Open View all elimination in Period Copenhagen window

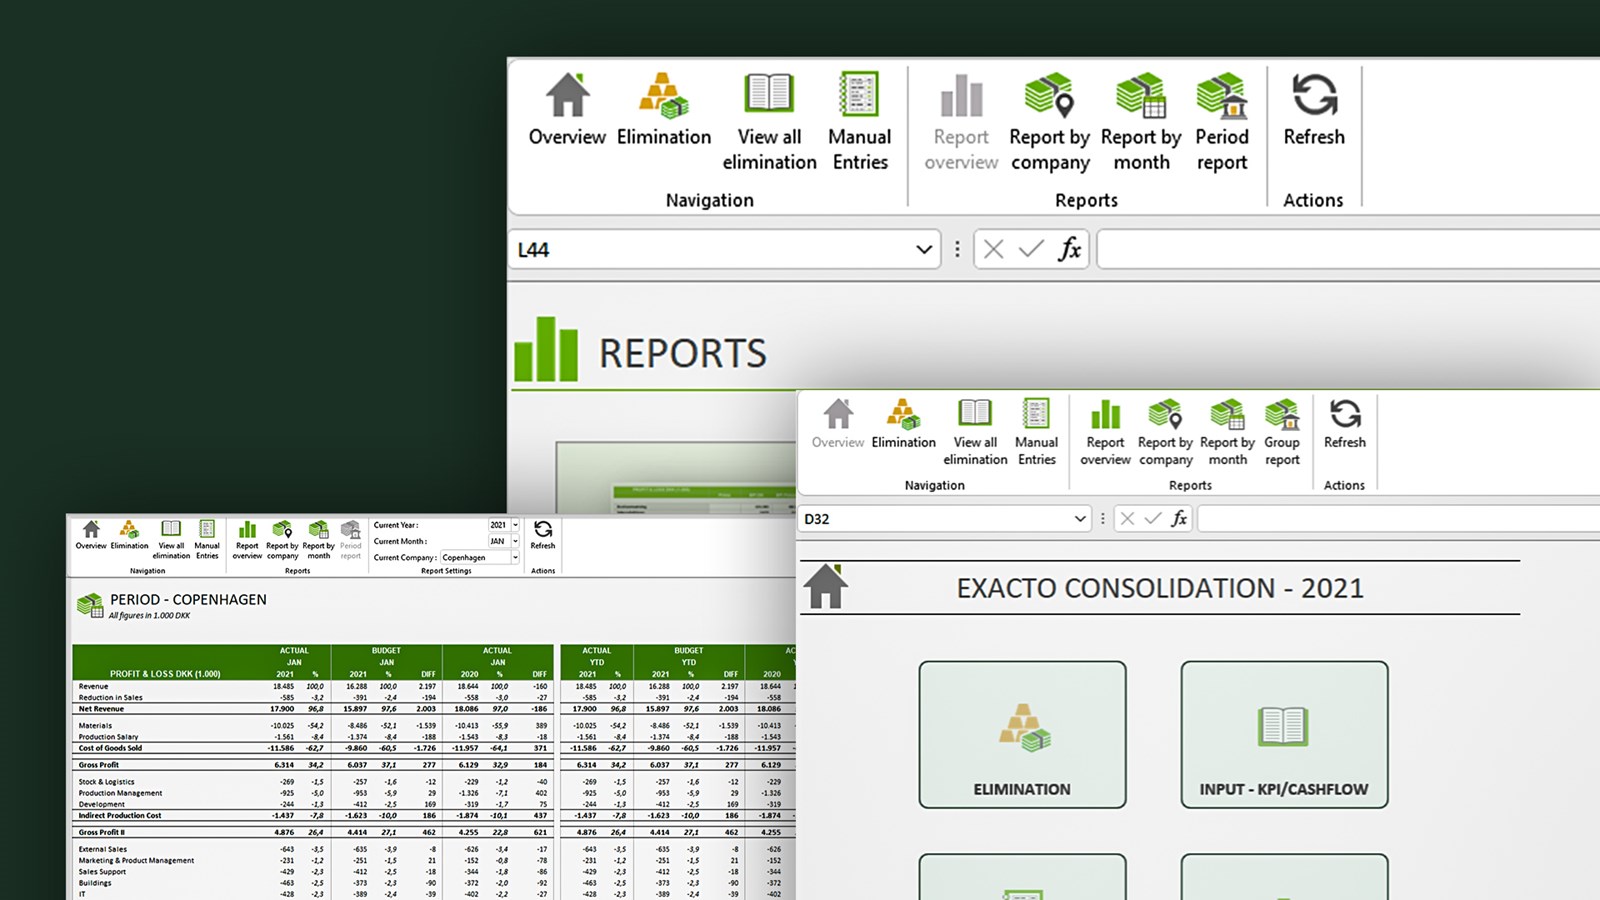coord(171,540)
